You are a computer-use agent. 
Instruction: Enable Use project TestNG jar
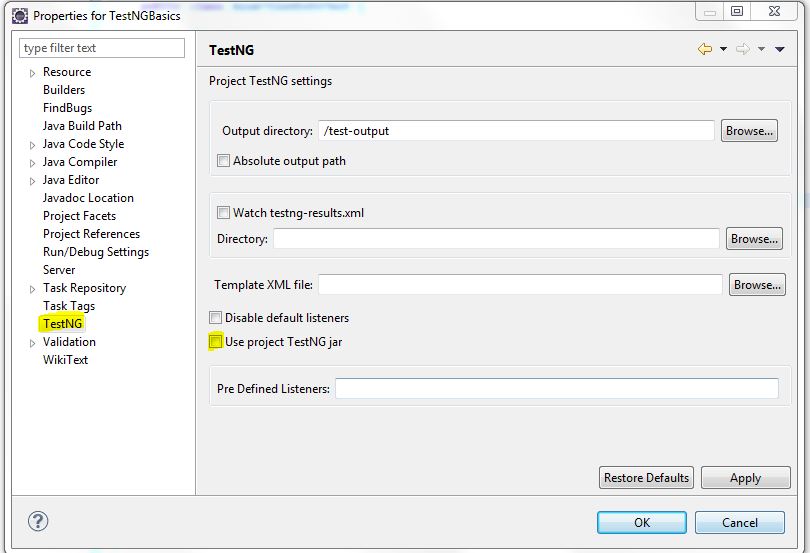pyautogui.click(x=215, y=342)
